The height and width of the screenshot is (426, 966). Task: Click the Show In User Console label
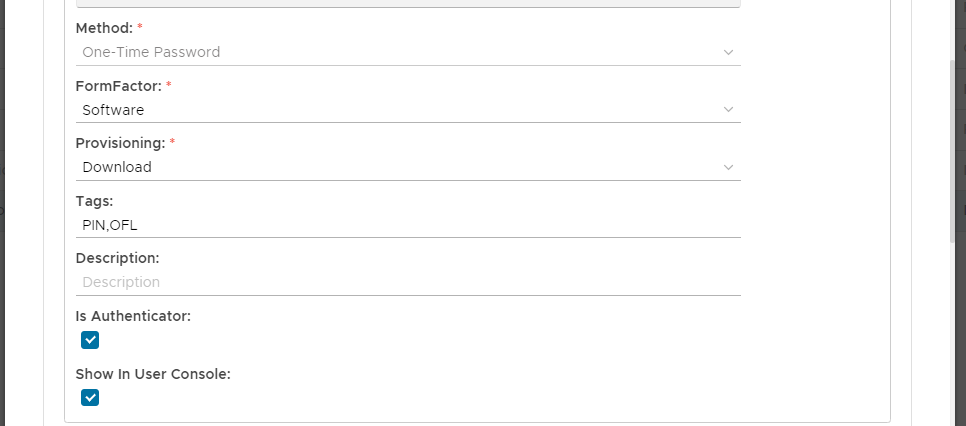click(x=153, y=374)
